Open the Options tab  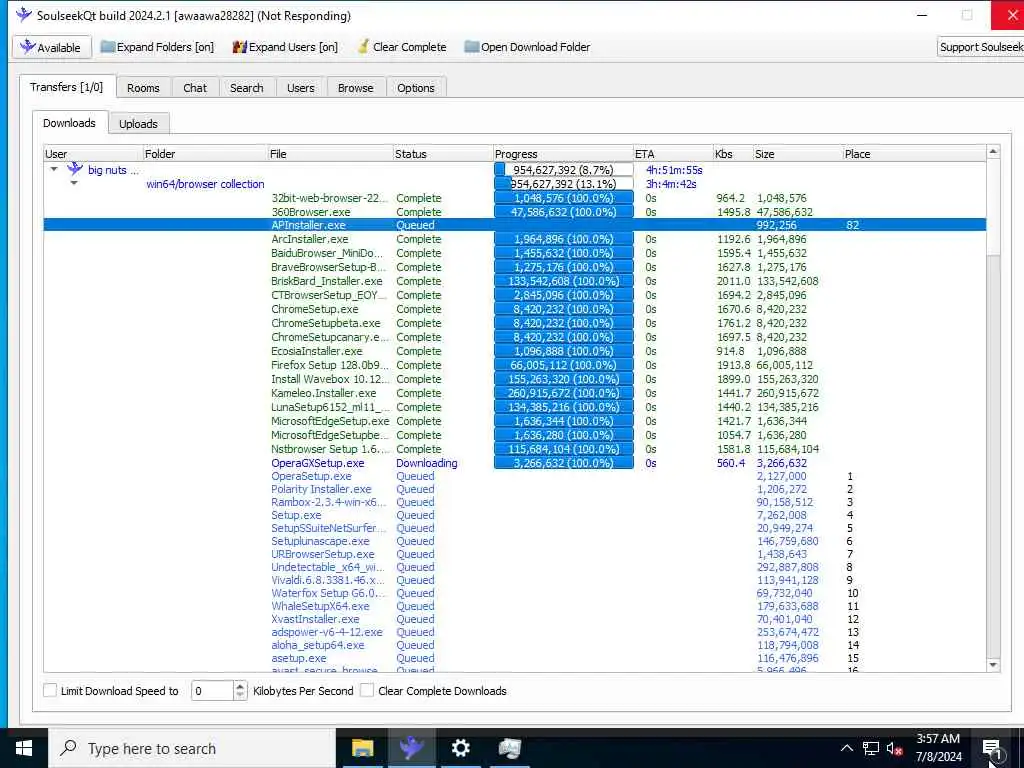[415, 88]
